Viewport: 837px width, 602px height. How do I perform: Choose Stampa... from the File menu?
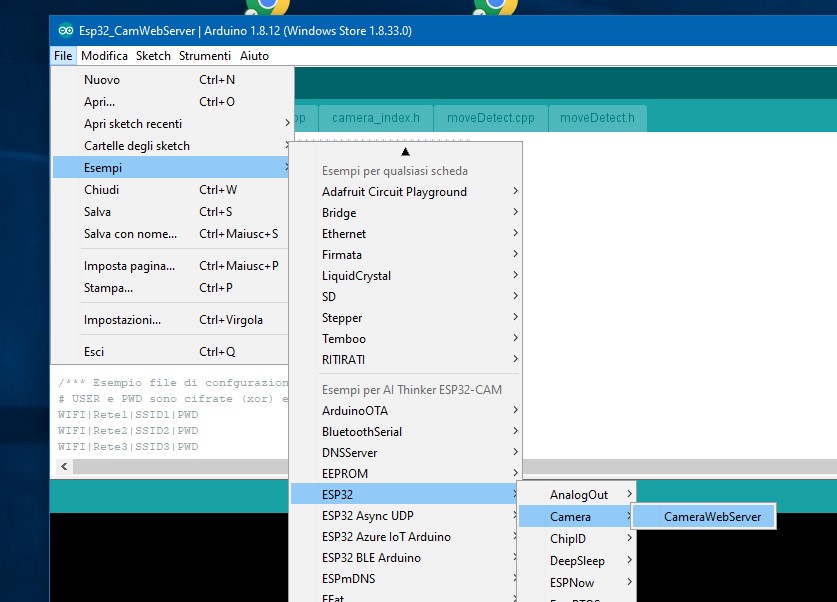172,288
